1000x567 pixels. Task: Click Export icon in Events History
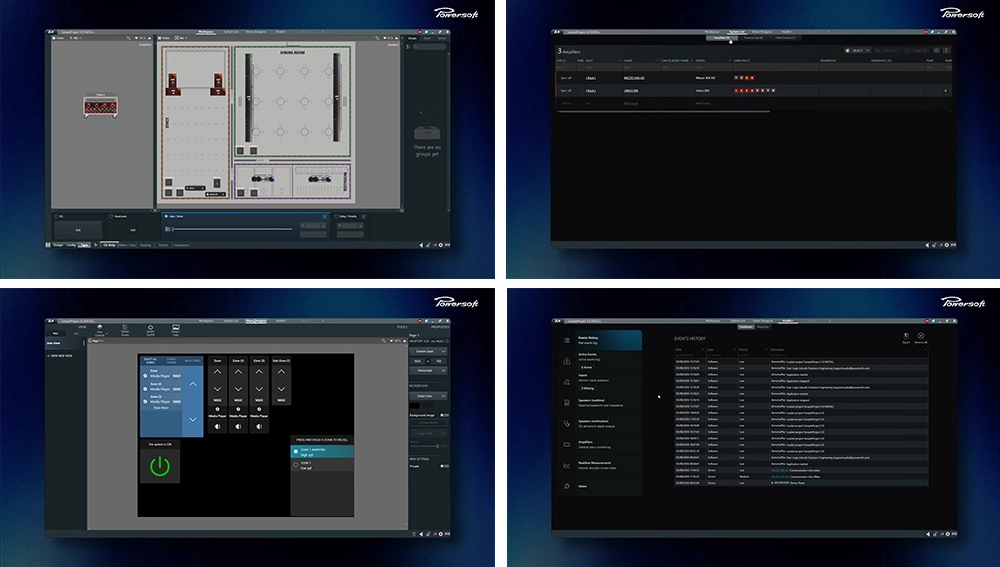click(x=906, y=336)
